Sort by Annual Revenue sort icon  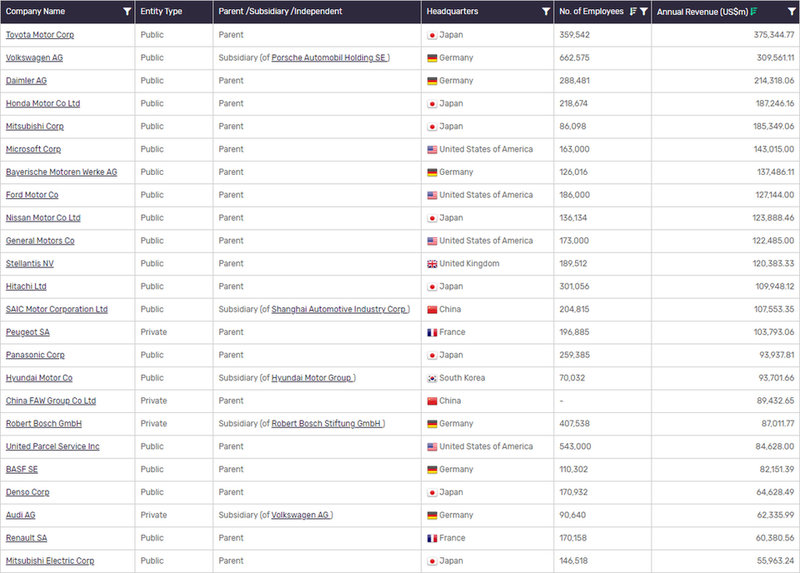[x=754, y=11]
